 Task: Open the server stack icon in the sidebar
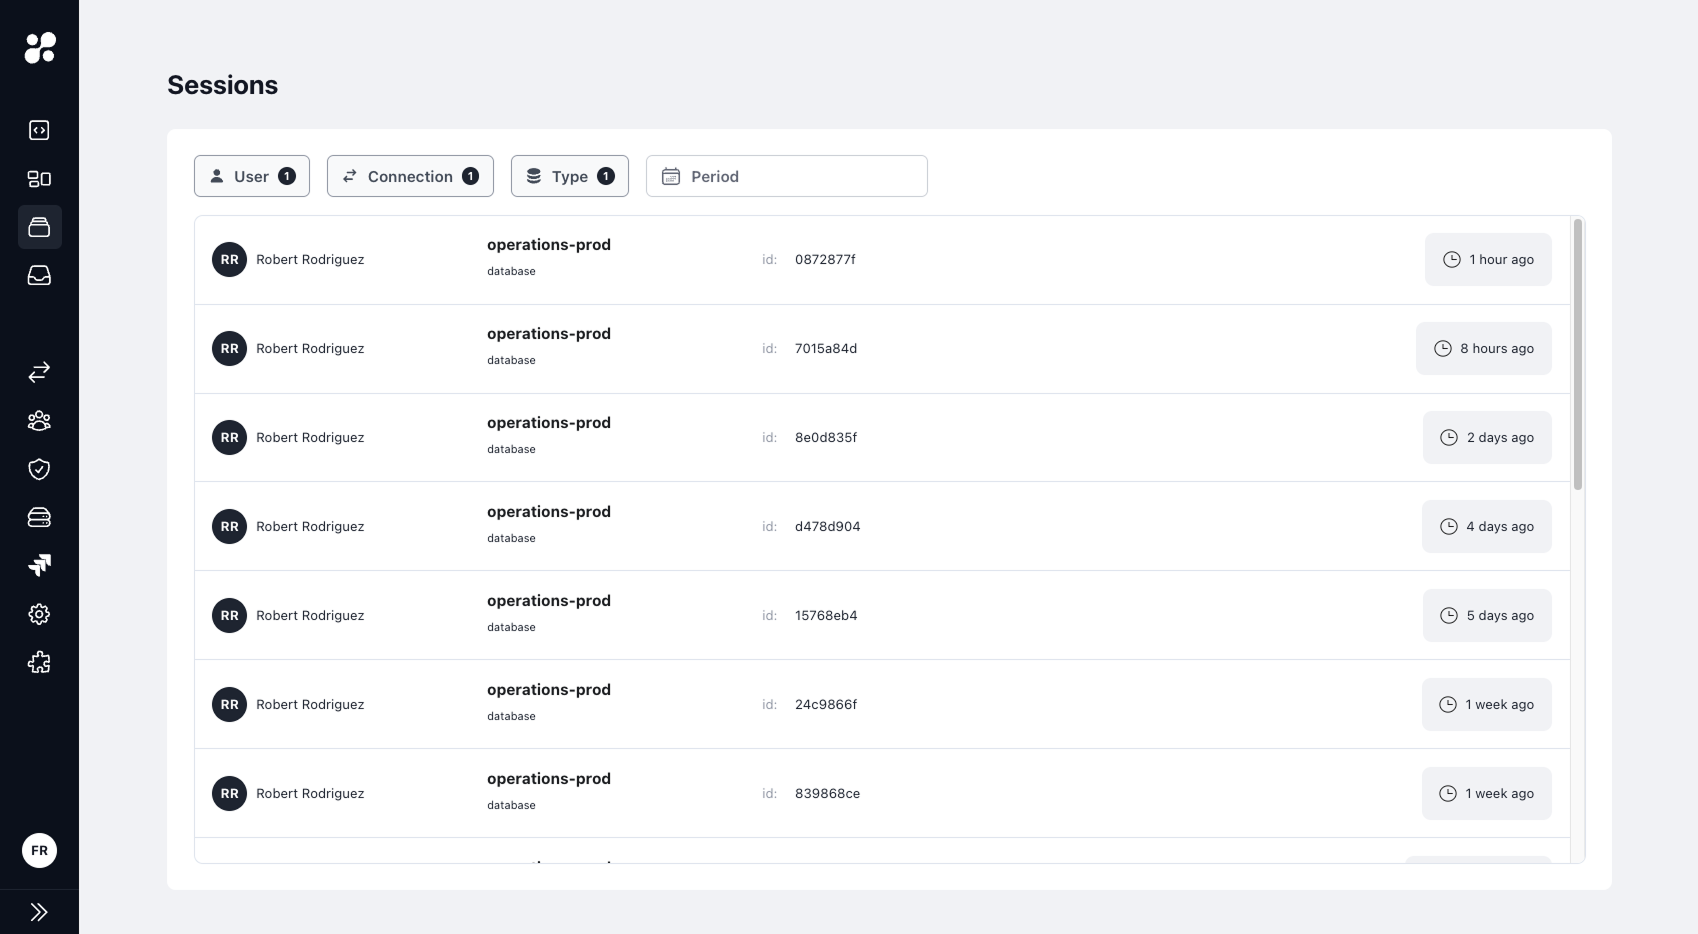coord(39,517)
